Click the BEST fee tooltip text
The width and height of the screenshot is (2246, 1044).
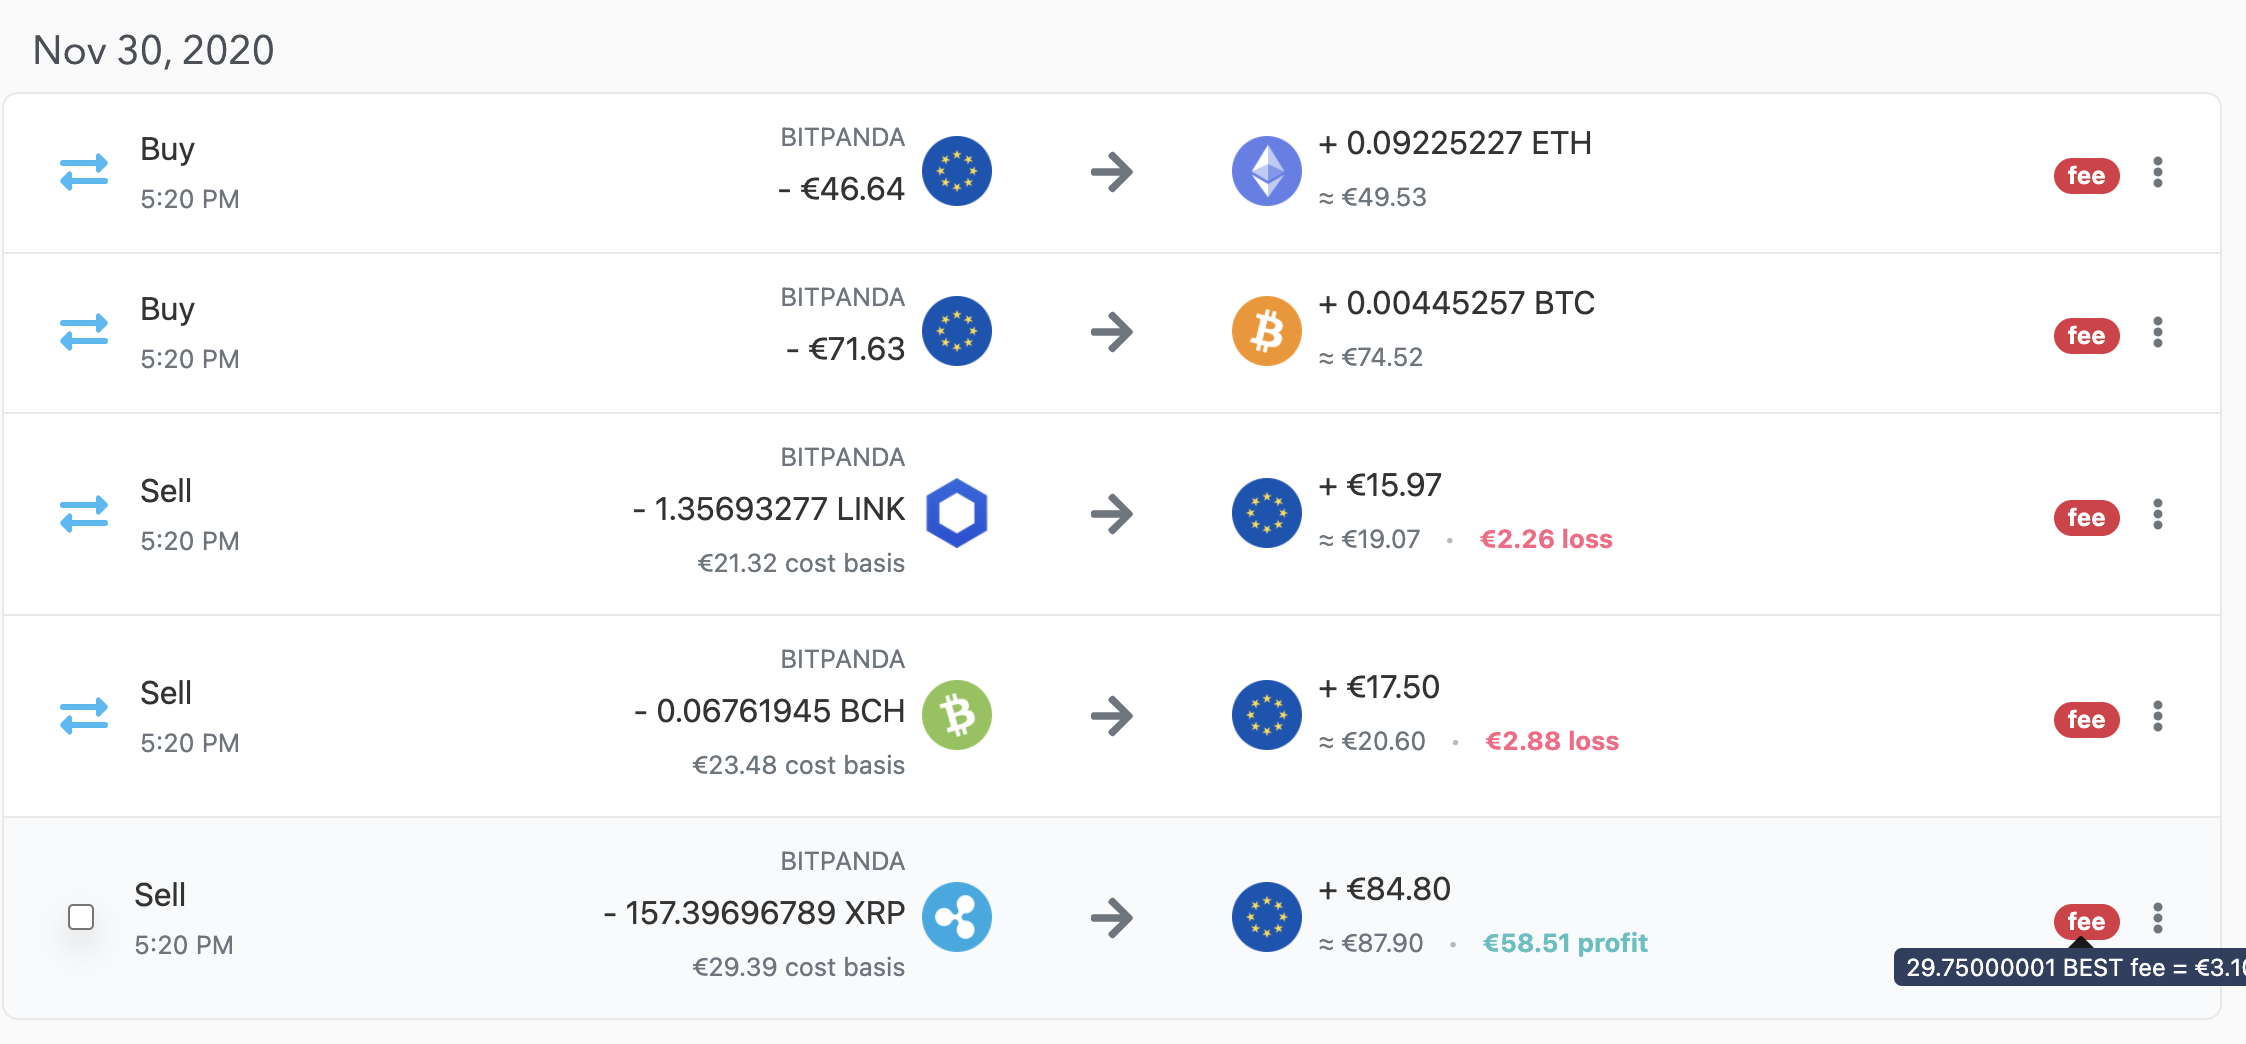coord(2068,968)
